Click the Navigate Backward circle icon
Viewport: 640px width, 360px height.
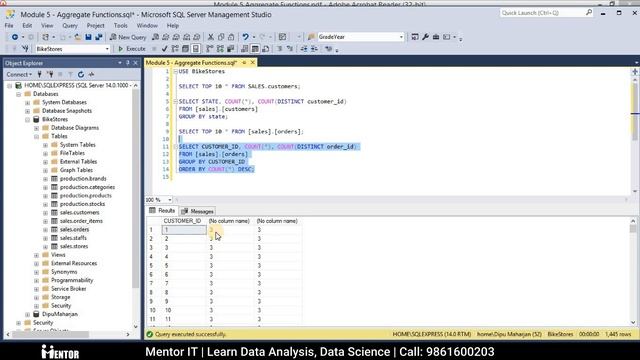tap(15, 37)
